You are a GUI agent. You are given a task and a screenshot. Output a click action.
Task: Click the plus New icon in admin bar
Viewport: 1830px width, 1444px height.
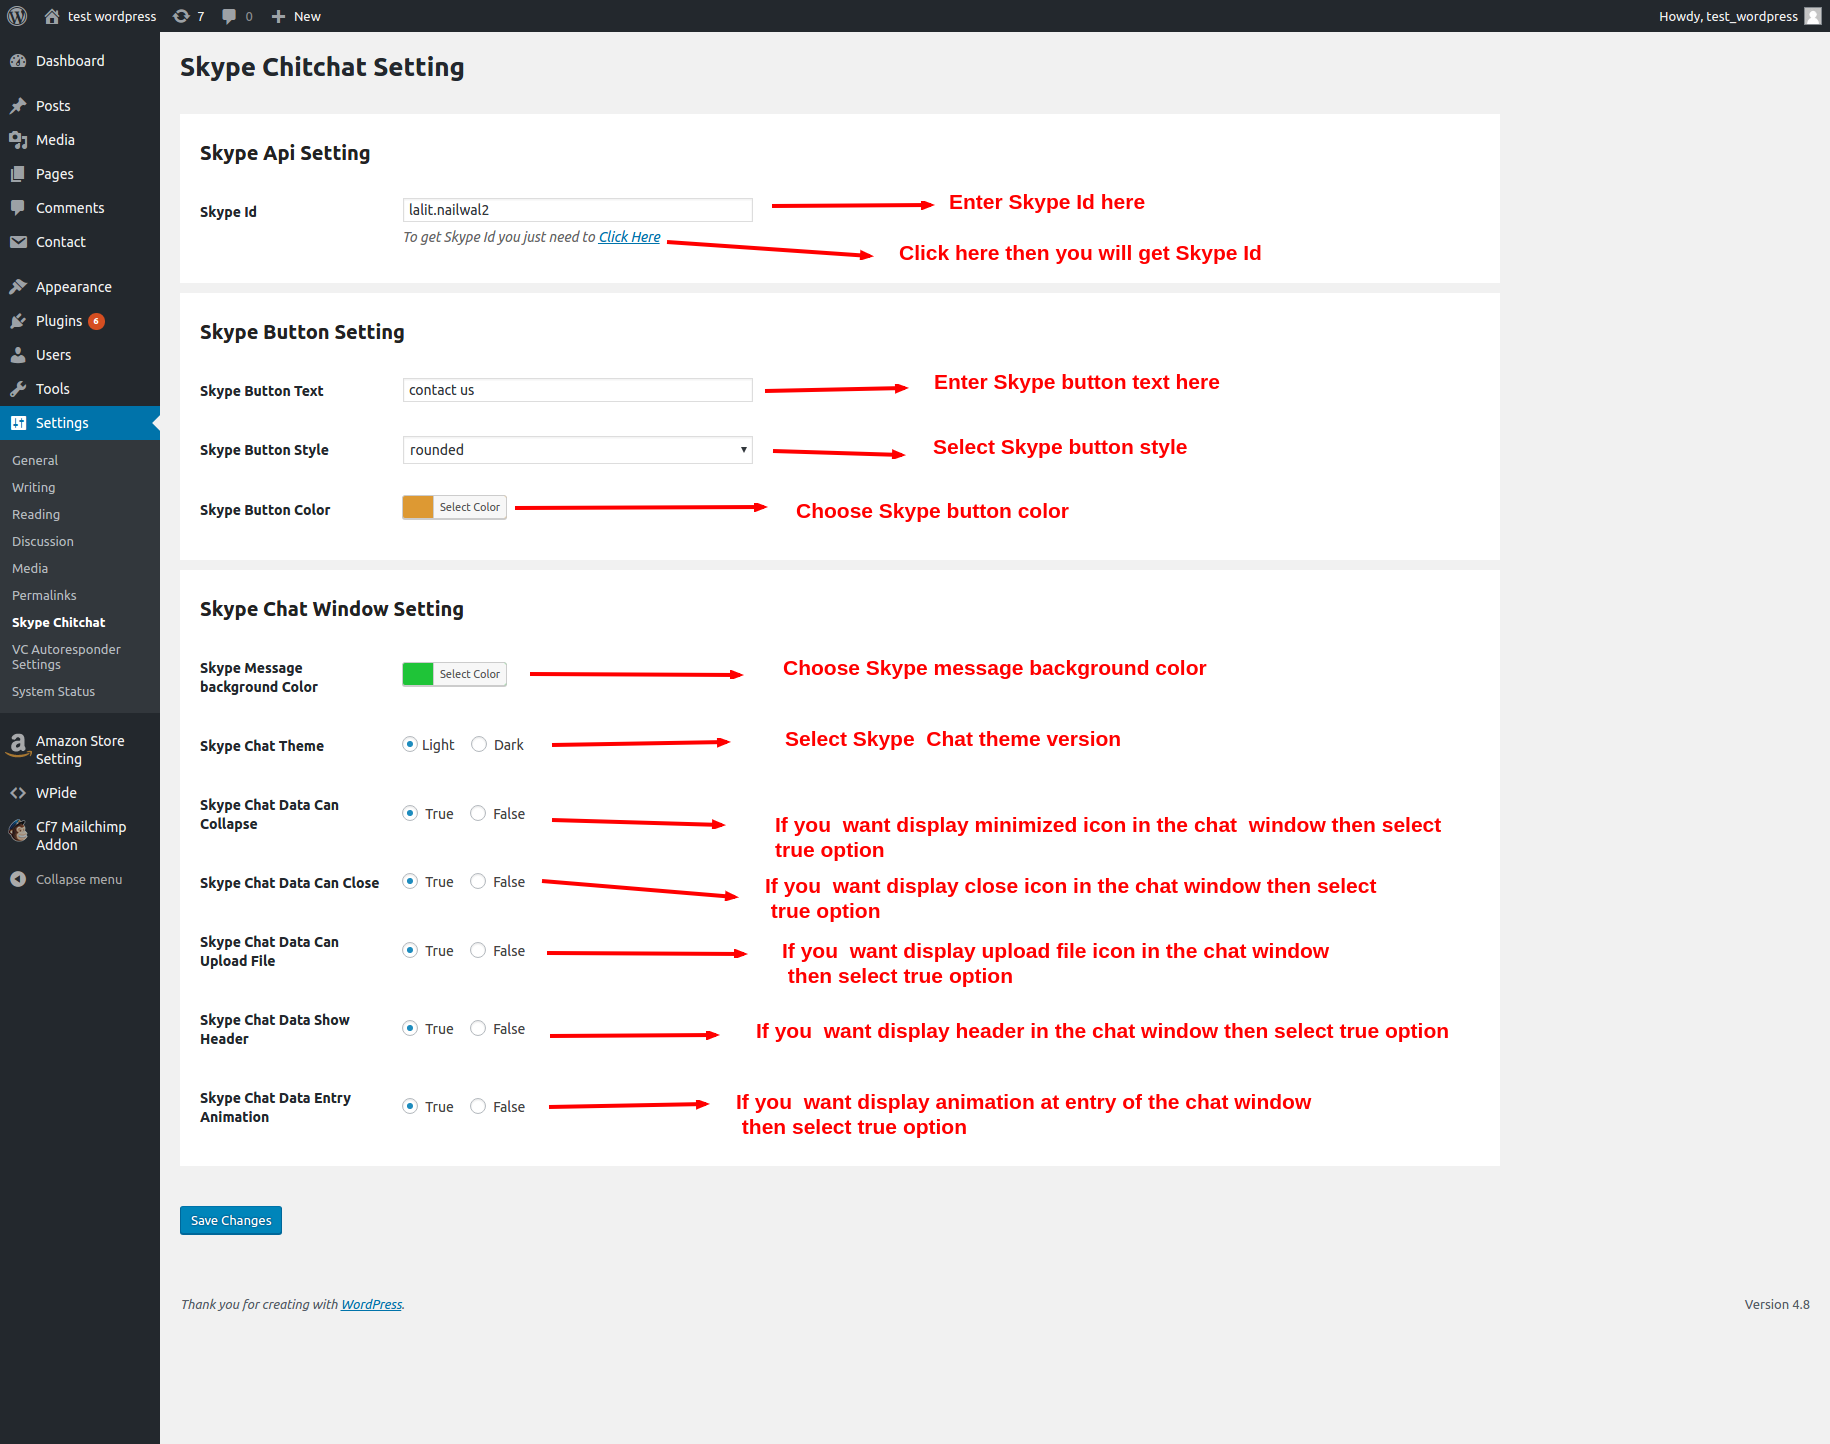278,16
